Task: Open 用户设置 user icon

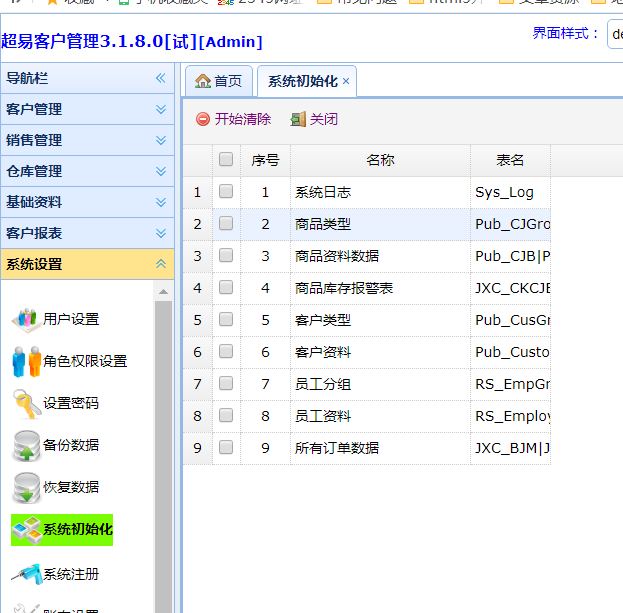Action: coord(27,319)
